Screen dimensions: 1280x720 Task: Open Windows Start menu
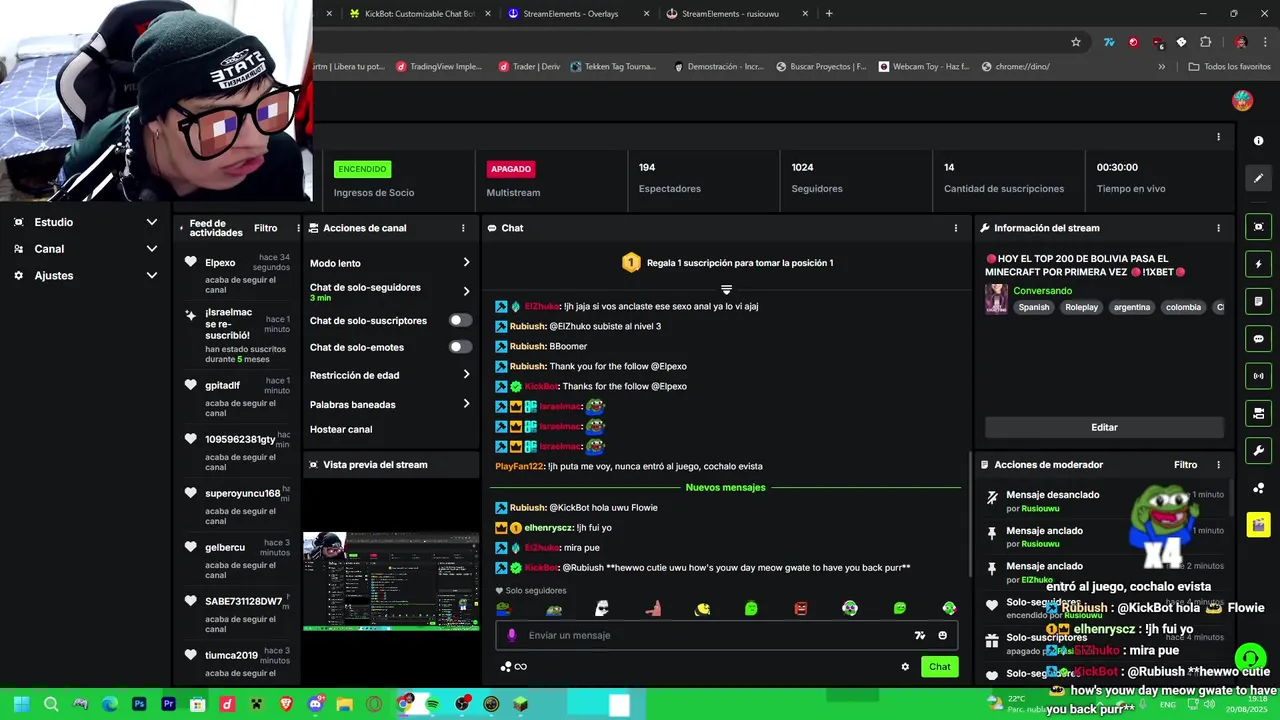(x=21, y=704)
